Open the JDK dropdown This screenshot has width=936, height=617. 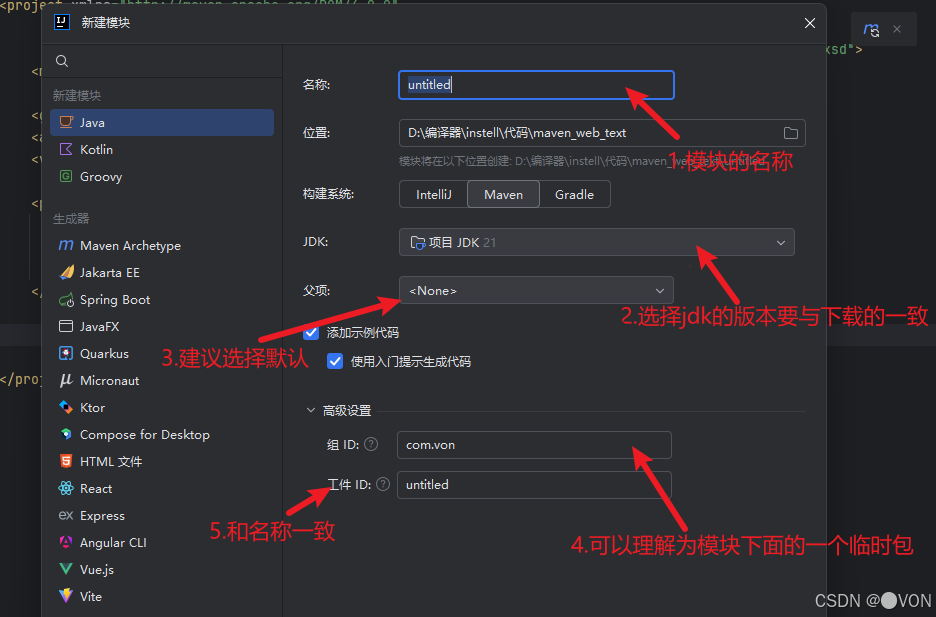(x=596, y=242)
